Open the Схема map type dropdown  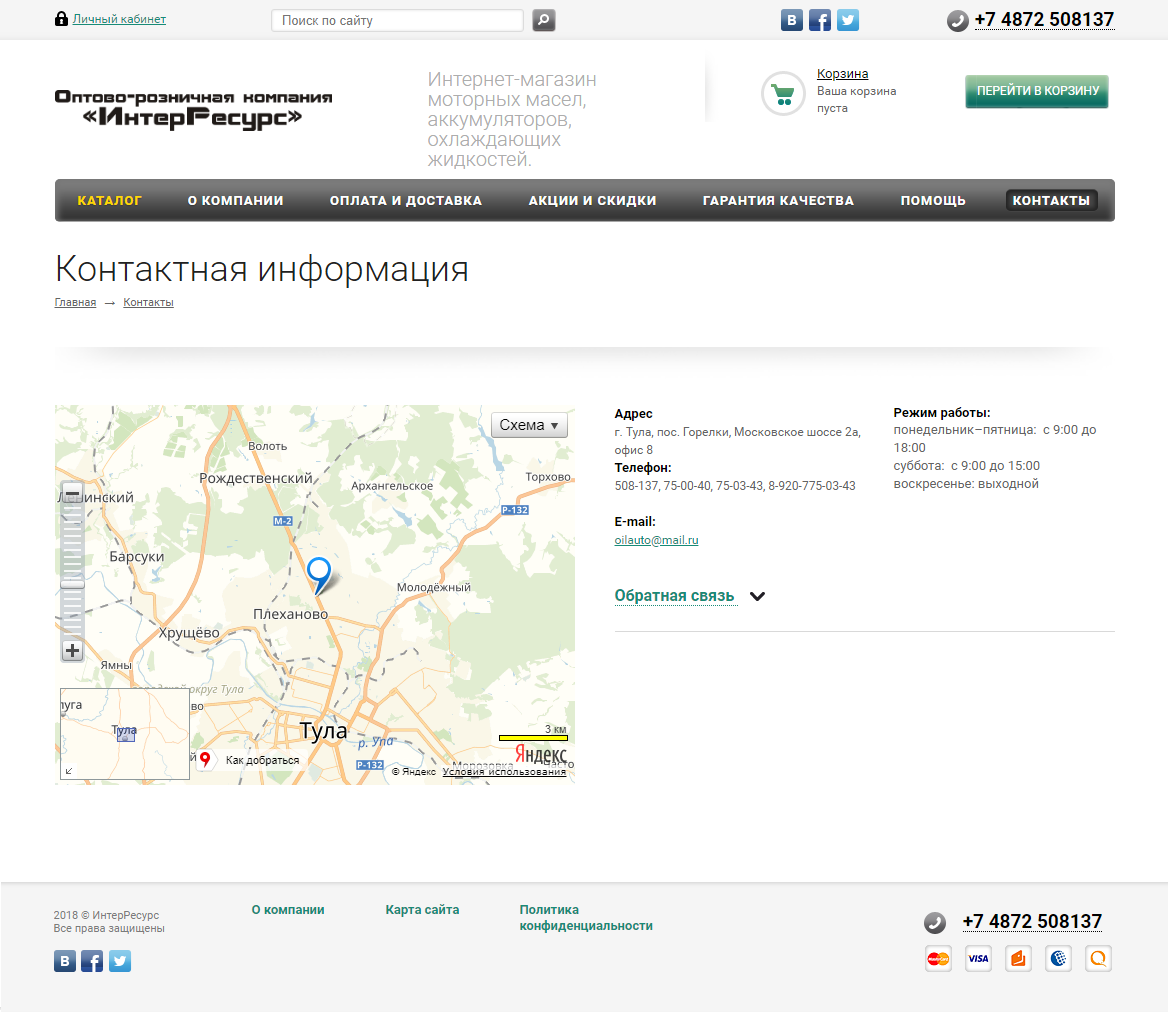pos(529,425)
